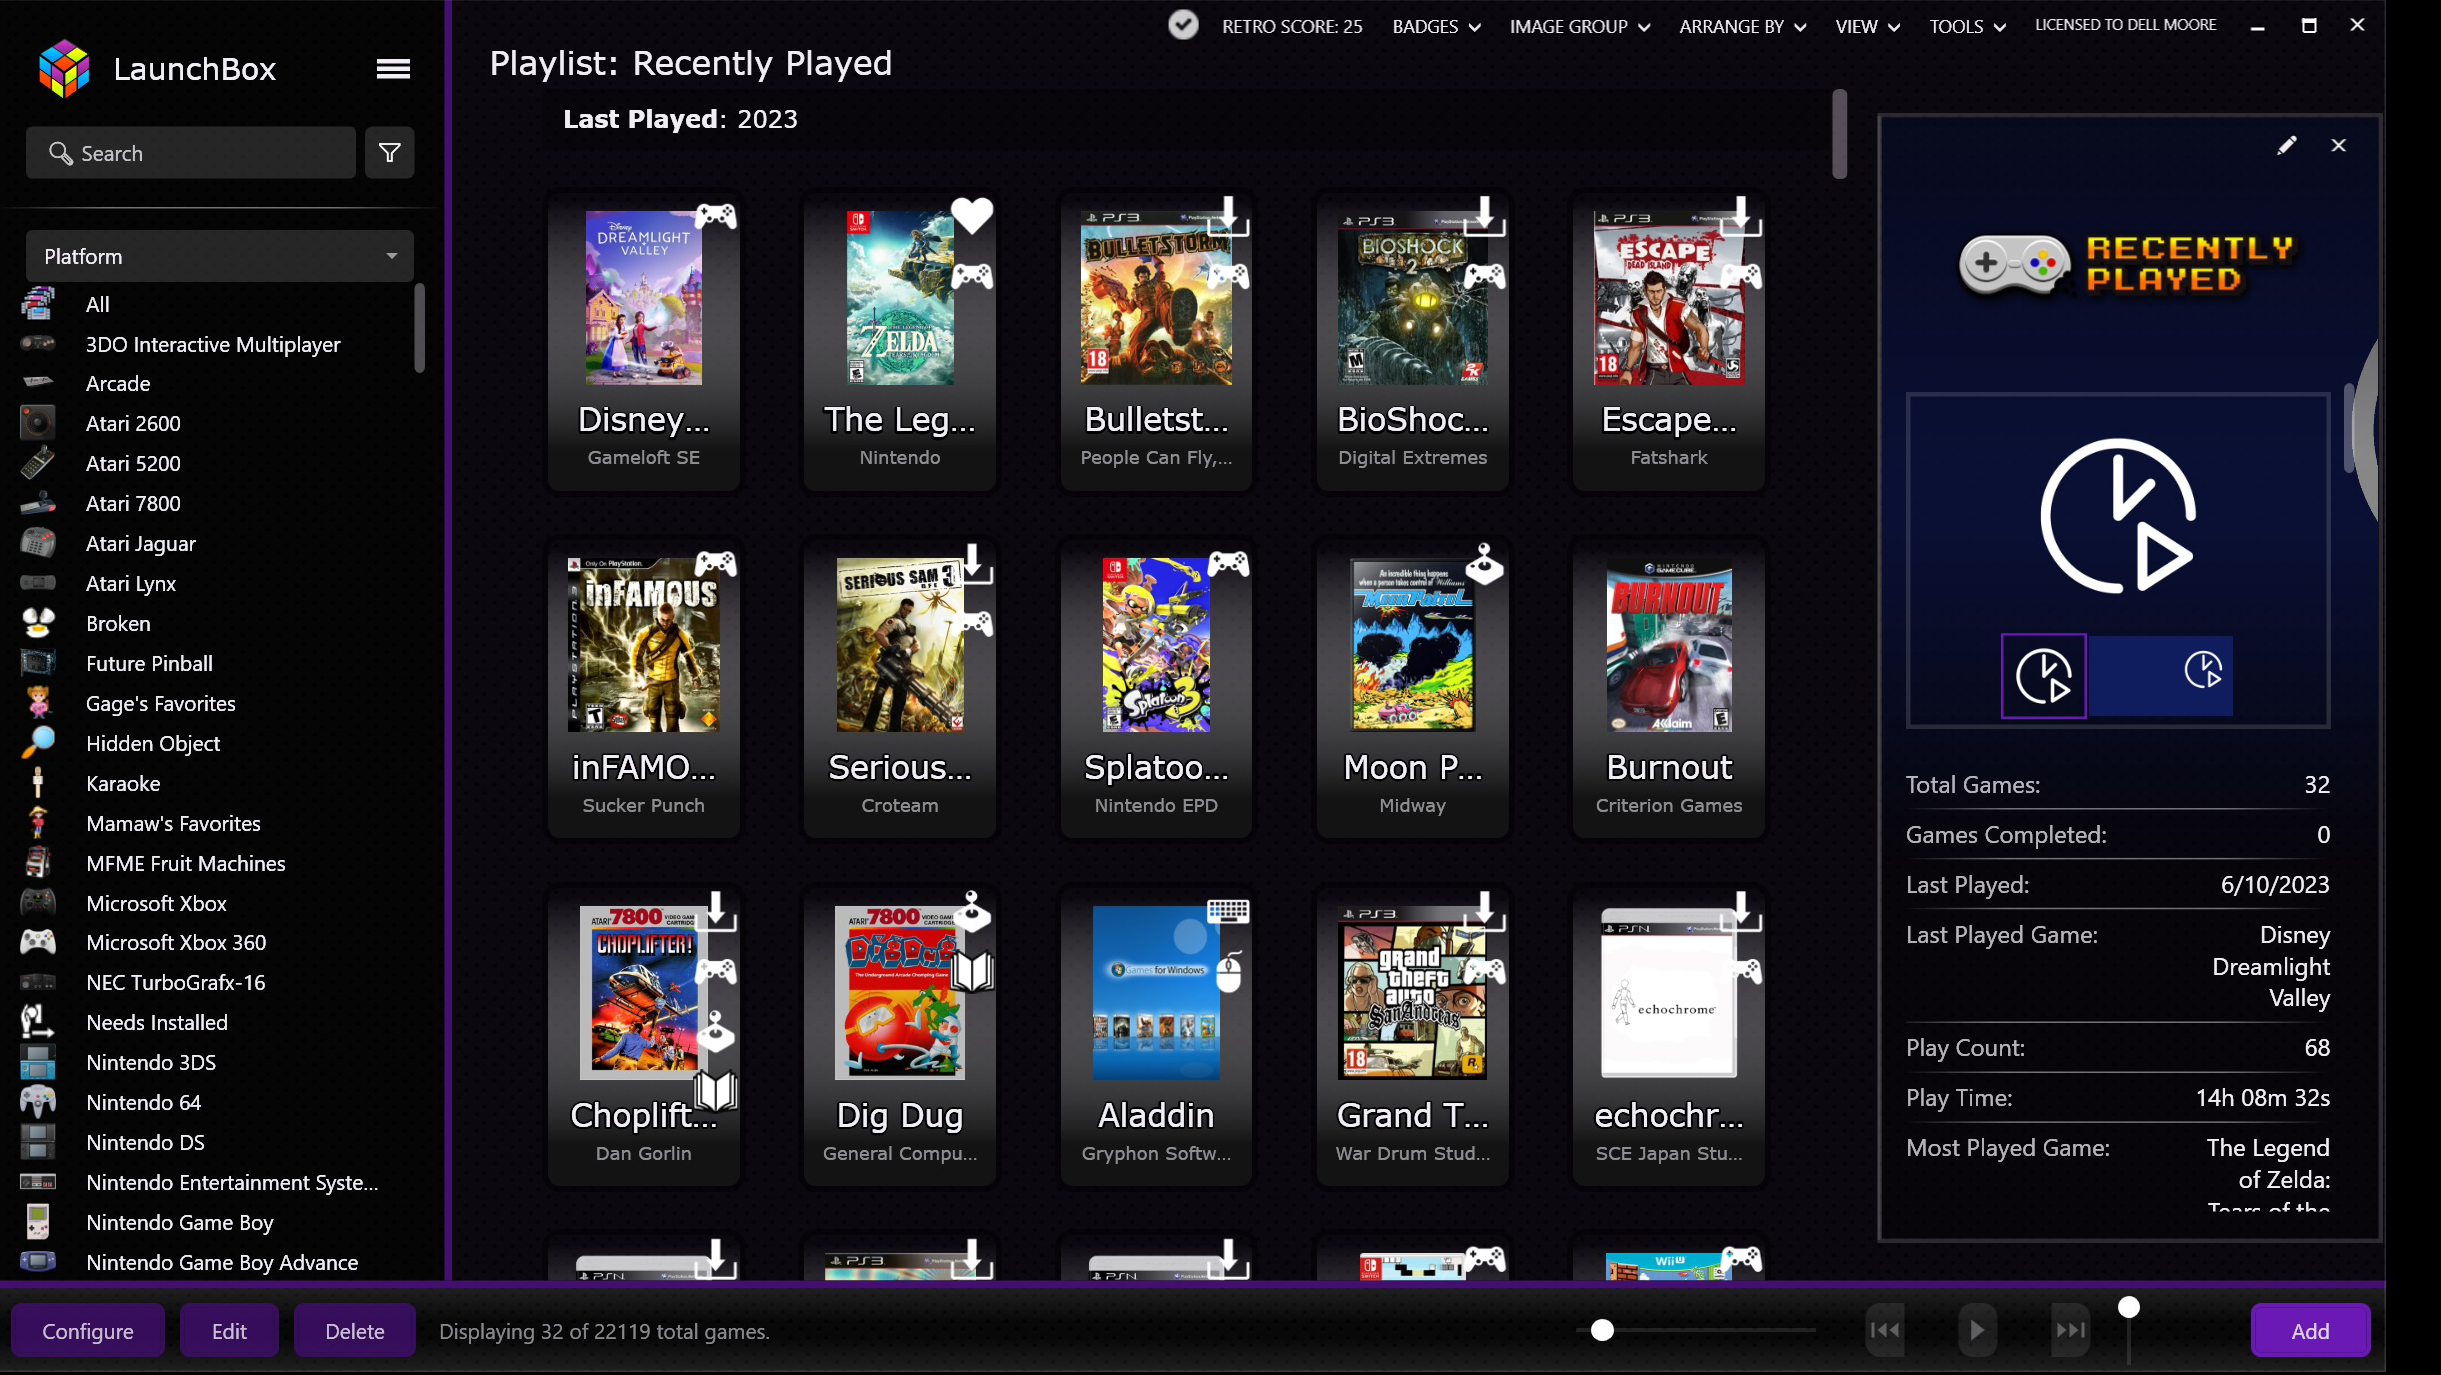
Task: Open the Image Group dropdown menu
Action: [1579, 26]
